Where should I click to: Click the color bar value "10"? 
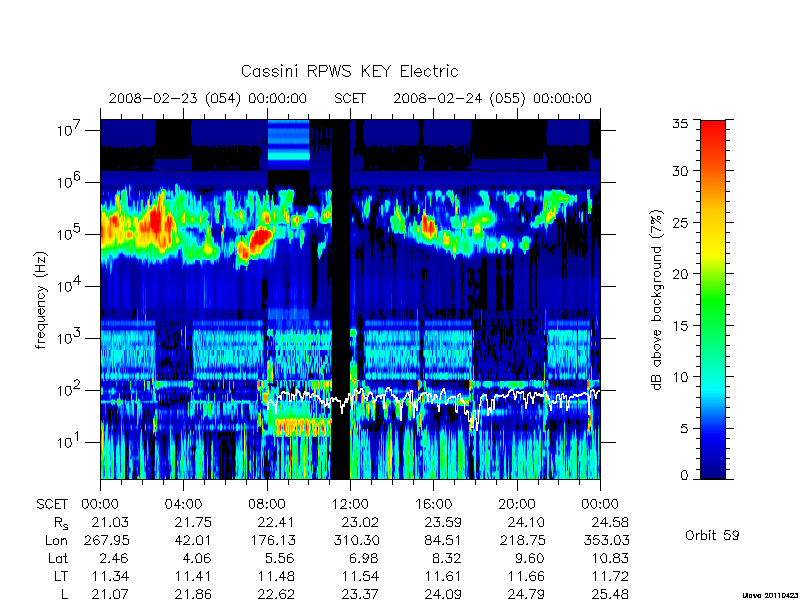pos(680,377)
